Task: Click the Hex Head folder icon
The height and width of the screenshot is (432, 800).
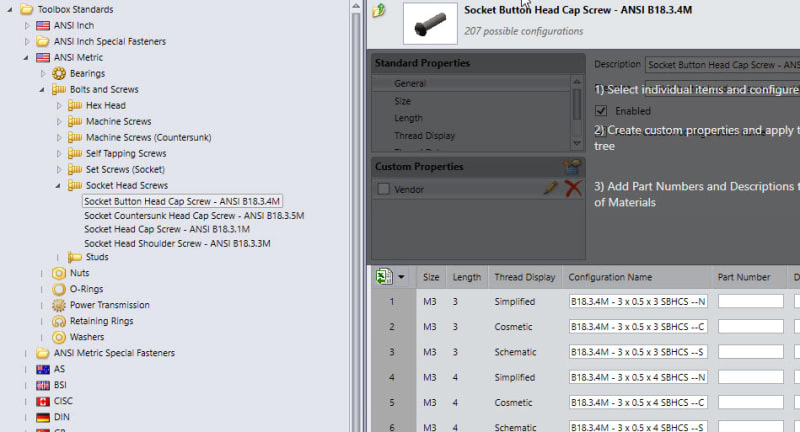Action: click(x=74, y=106)
